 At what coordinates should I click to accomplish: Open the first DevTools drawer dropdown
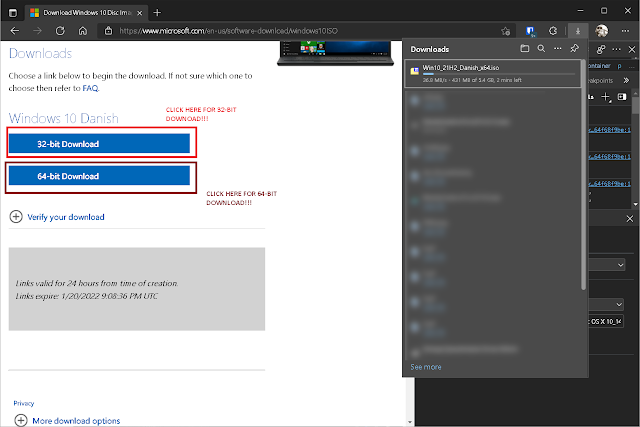click(606, 265)
